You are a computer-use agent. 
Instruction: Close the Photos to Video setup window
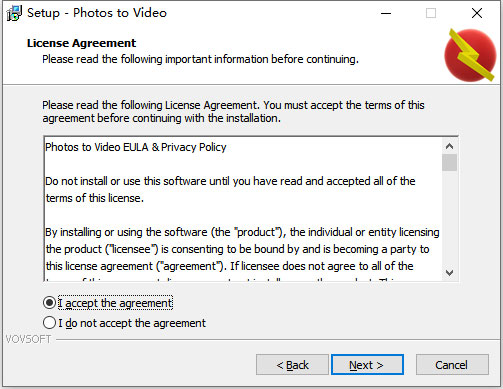pos(477,13)
